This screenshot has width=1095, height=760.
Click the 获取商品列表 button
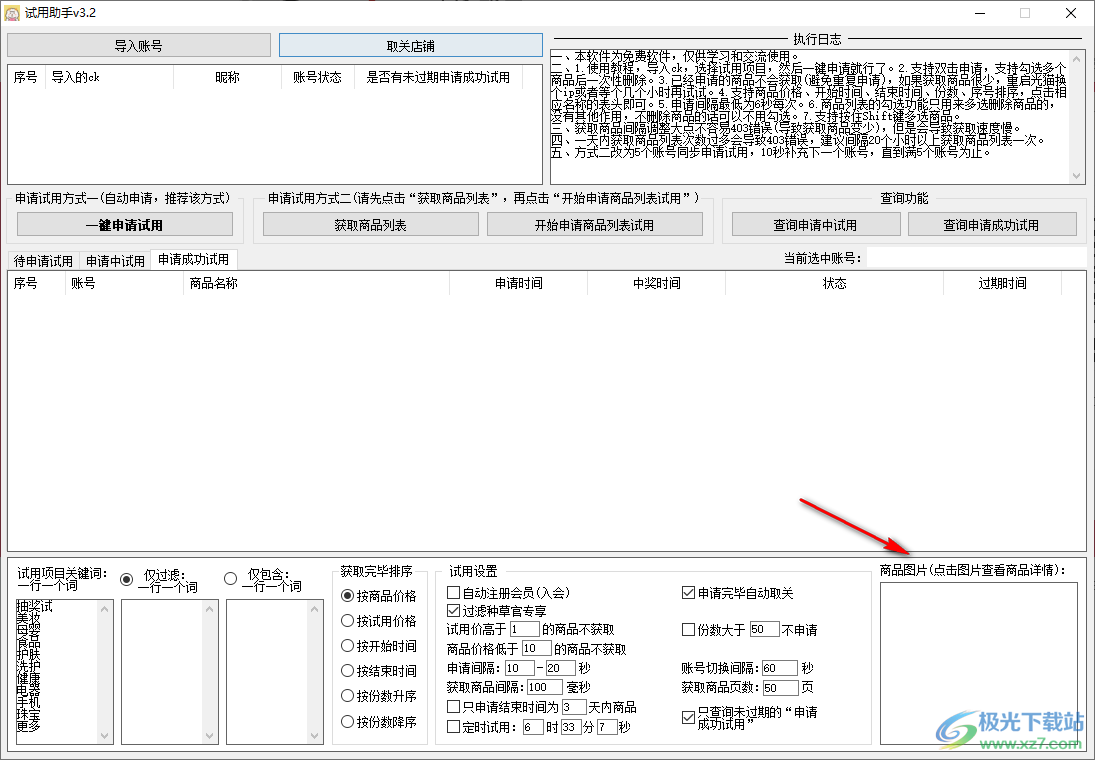(x=371, y=225)
